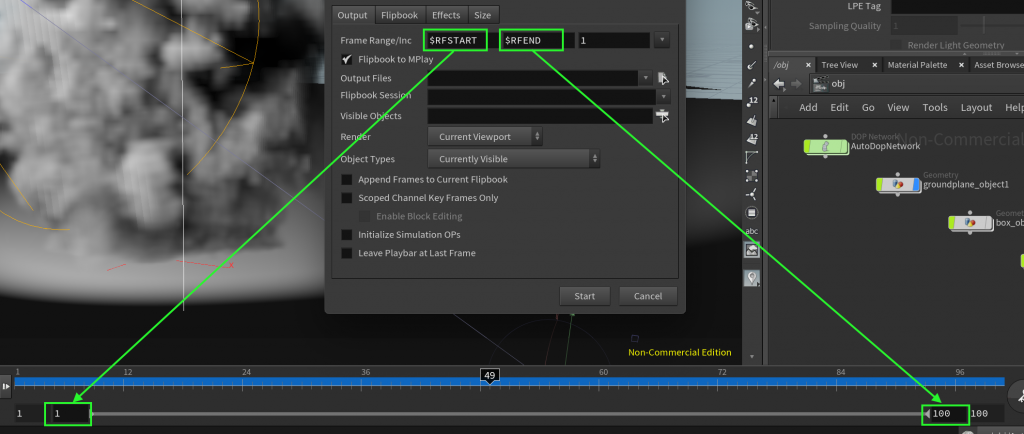
Task: Switch to the Flipbook tab
Action: pos(400,15)
